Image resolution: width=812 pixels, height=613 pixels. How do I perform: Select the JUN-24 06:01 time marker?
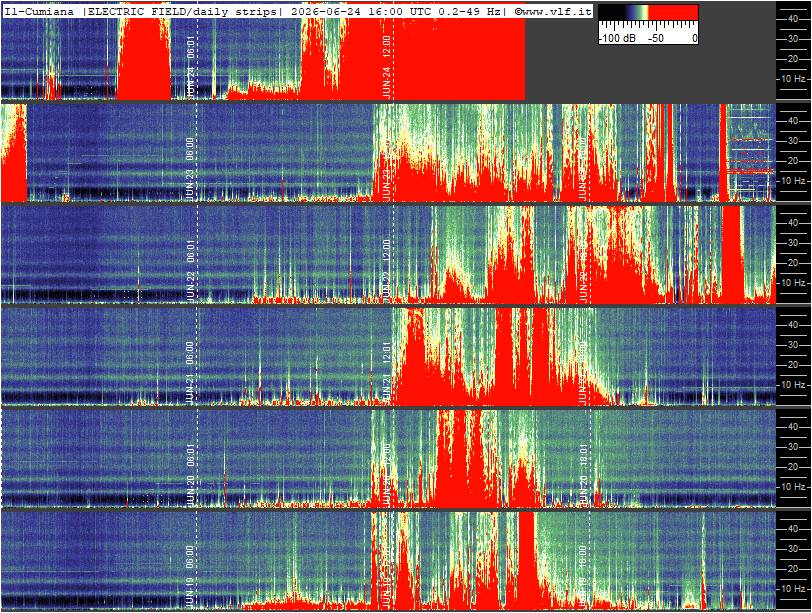point(191,66)
